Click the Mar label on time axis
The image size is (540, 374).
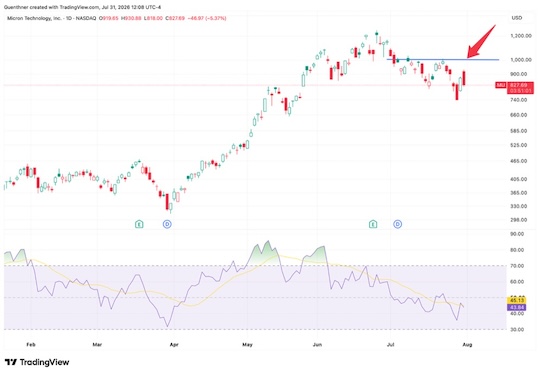pos(97,344)
